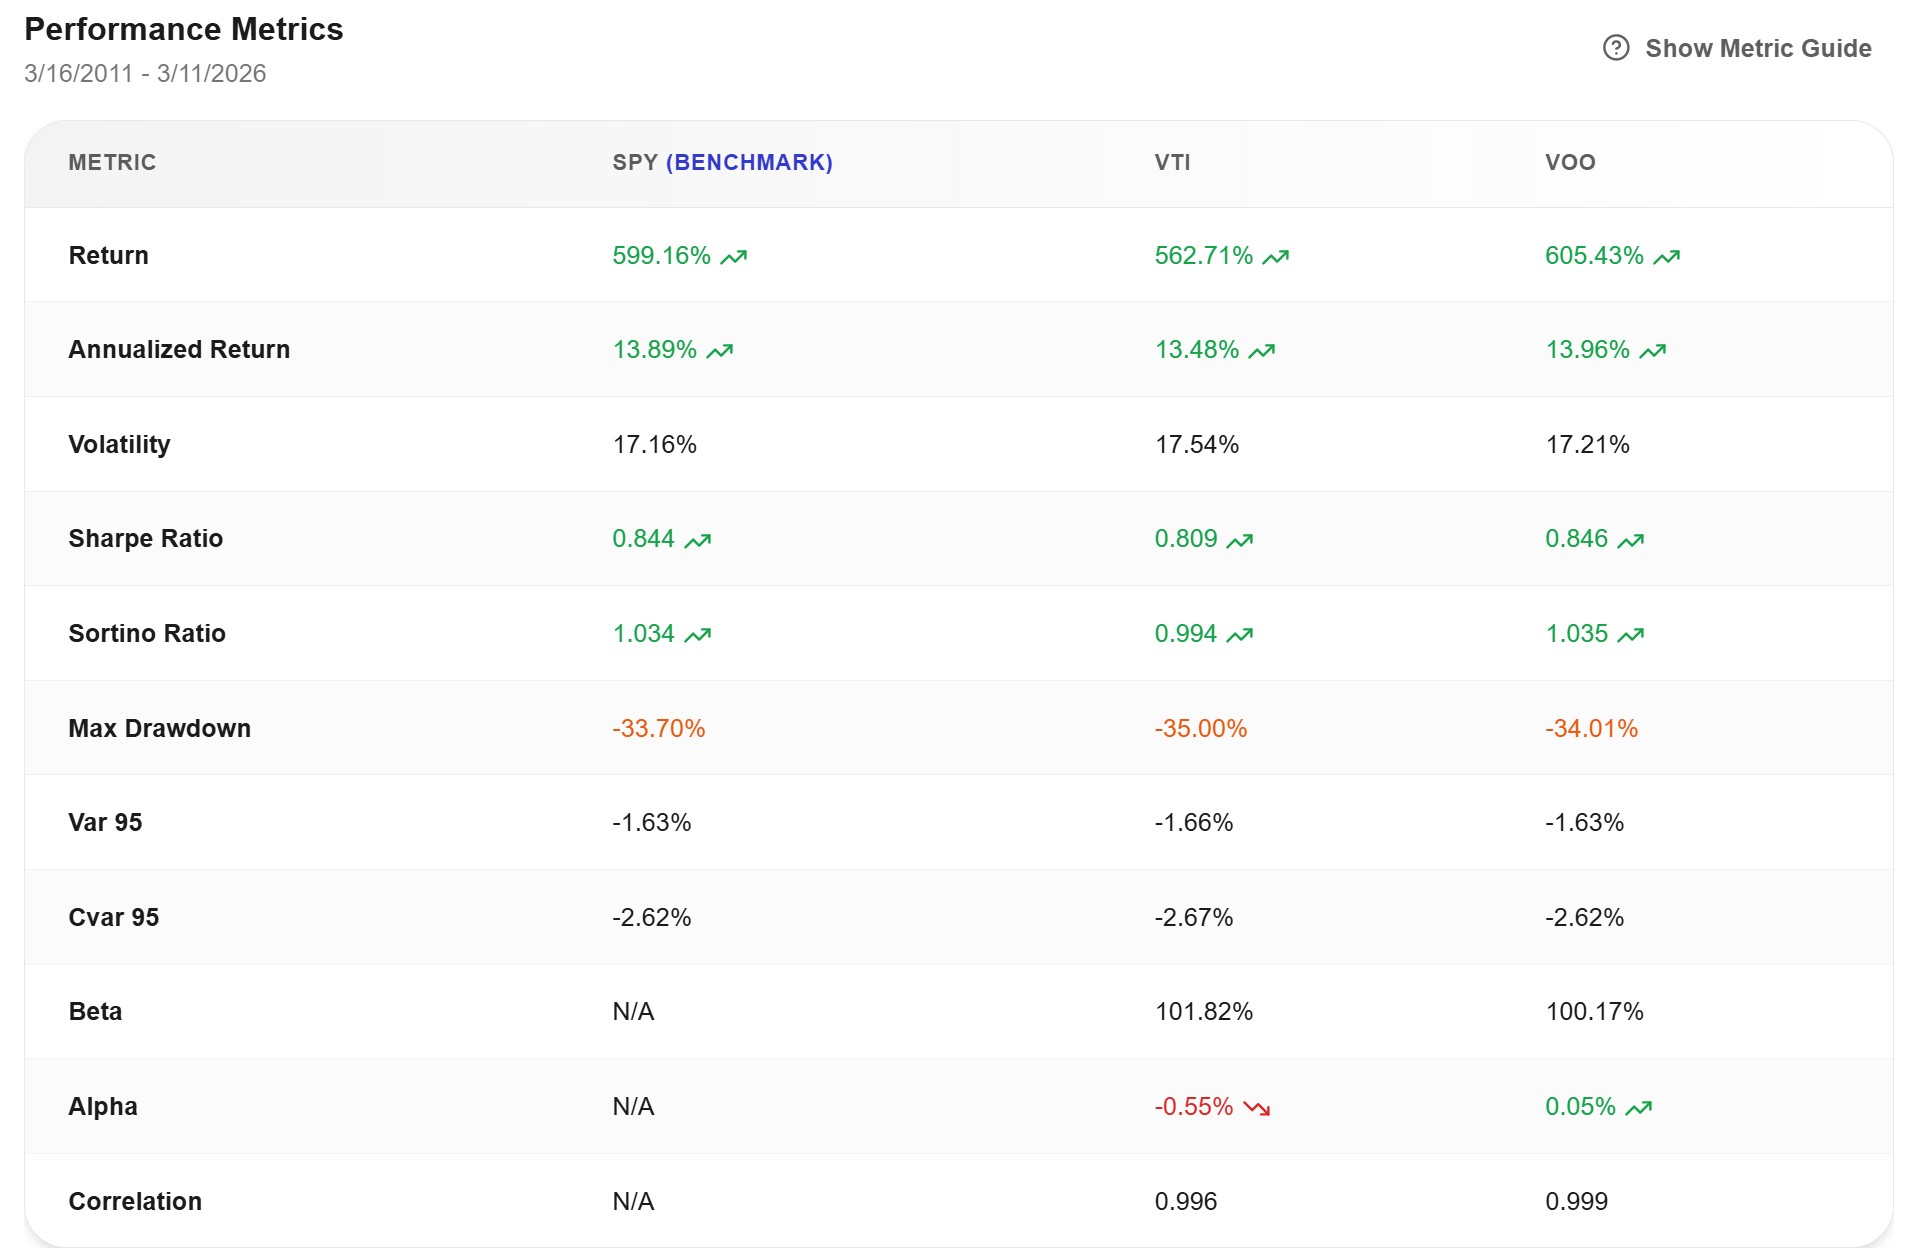The height and width of the screenshot is (1258, 1910).
Task: Click the date range 3/16/2011 - 3/11/2026
Action: 145,72
